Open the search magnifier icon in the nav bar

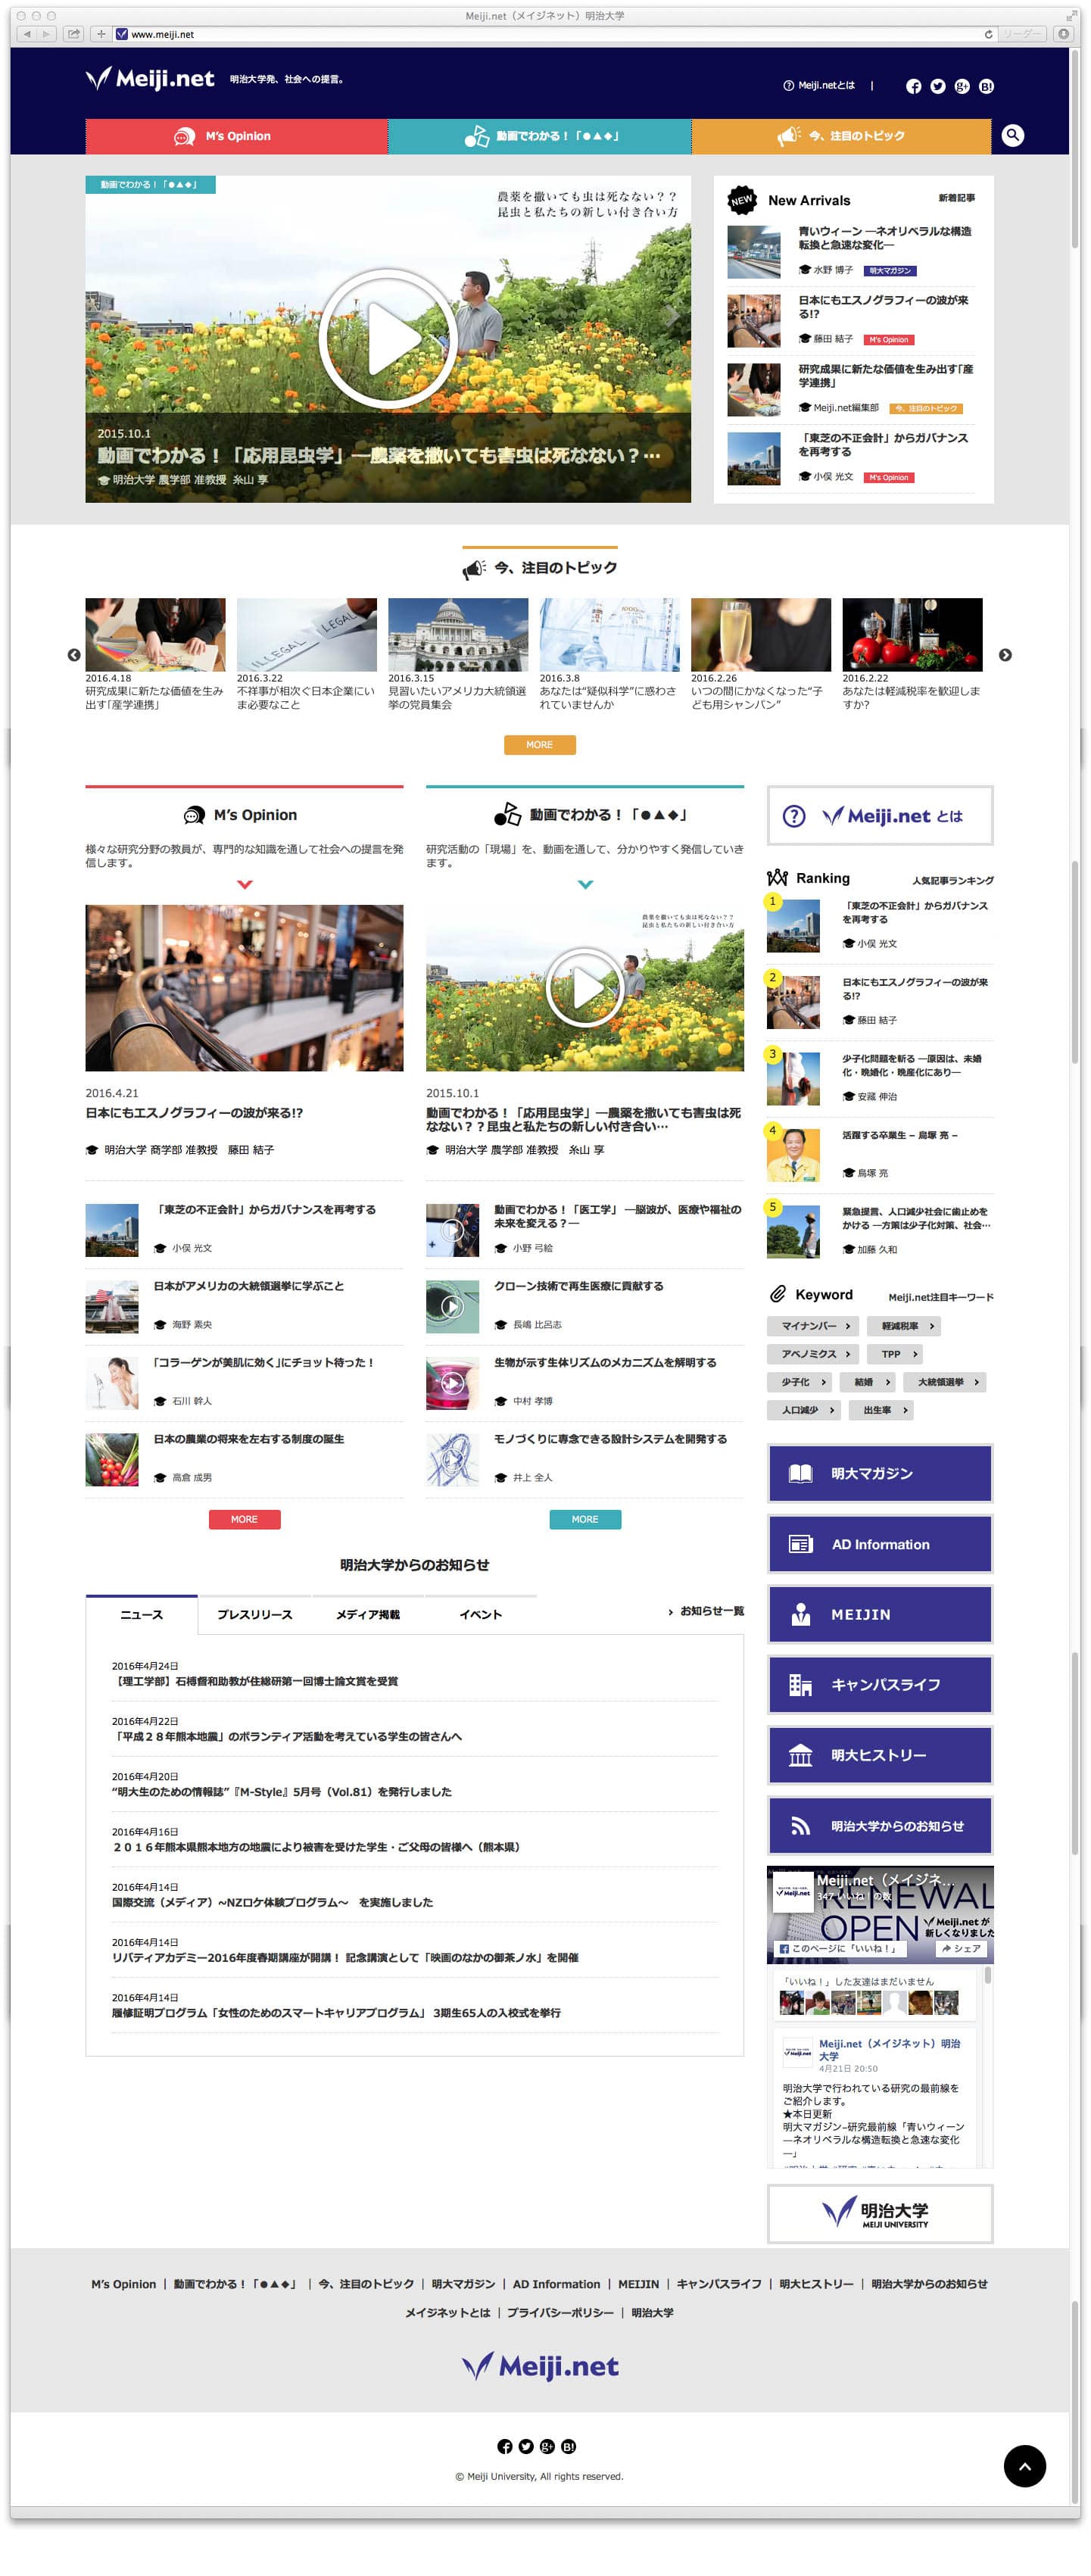click(x=1012, y=135)
